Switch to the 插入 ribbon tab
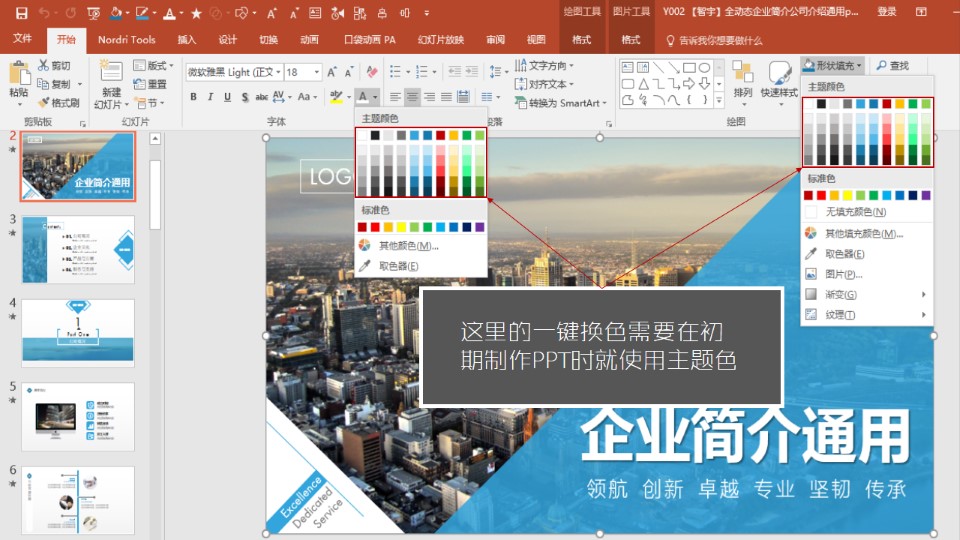Image resolution: width=960 pixels, height=540 pixels. [187, 40]
